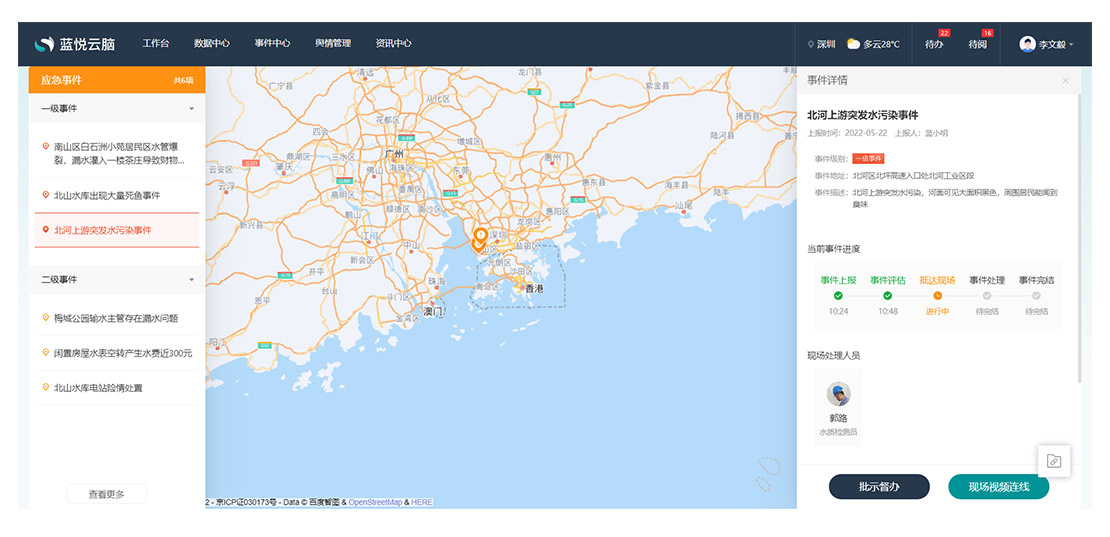Click 郭路 on-site staff photo

(x=838, y=394)
